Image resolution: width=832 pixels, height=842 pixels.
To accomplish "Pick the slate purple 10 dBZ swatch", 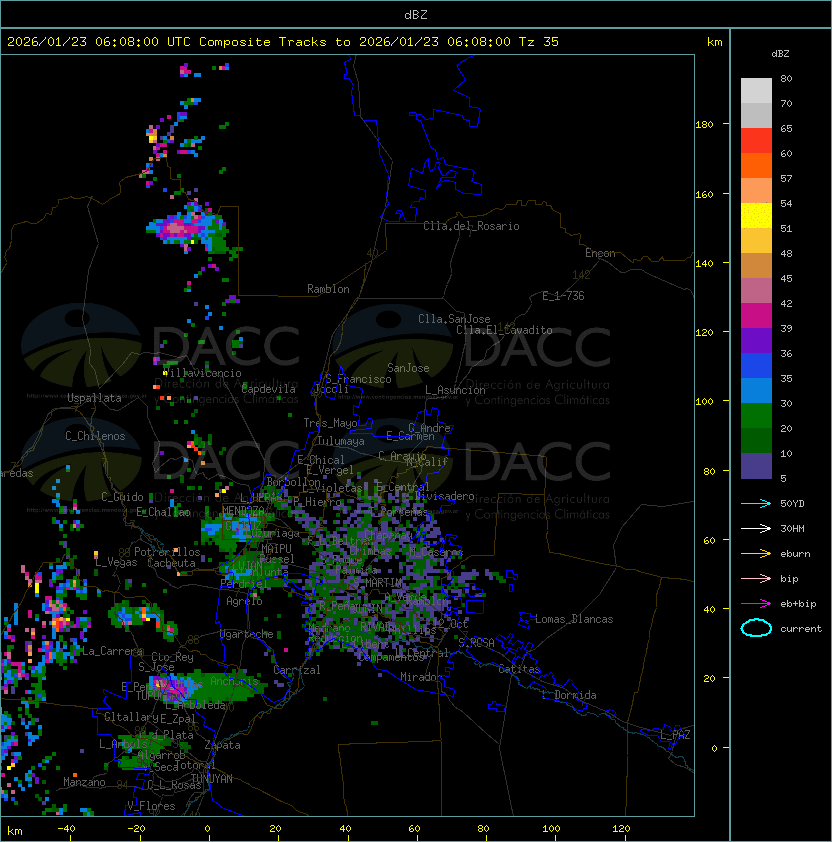I will click(x=756, y=466).
